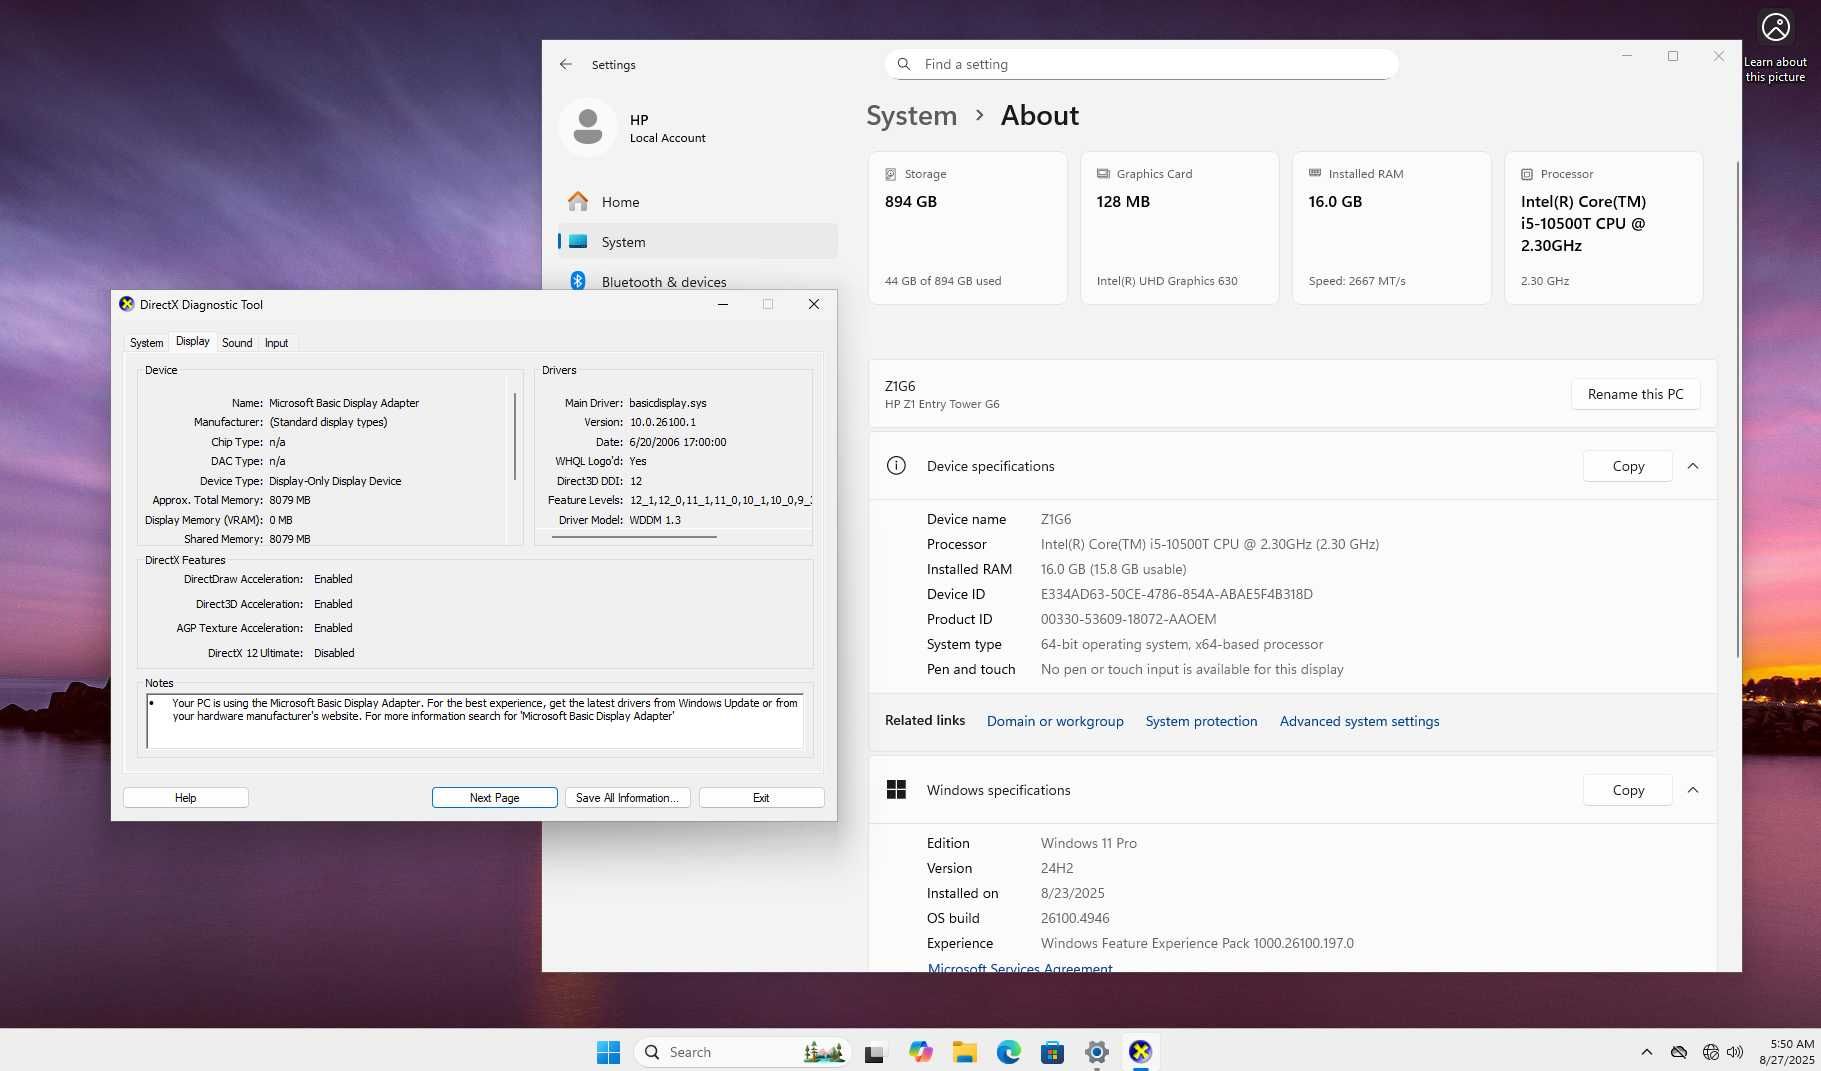Click the DirectX dxdiag taskbar icon
Viewport: 1821px width, 1071px height.
click(x=1141, y=1052)
